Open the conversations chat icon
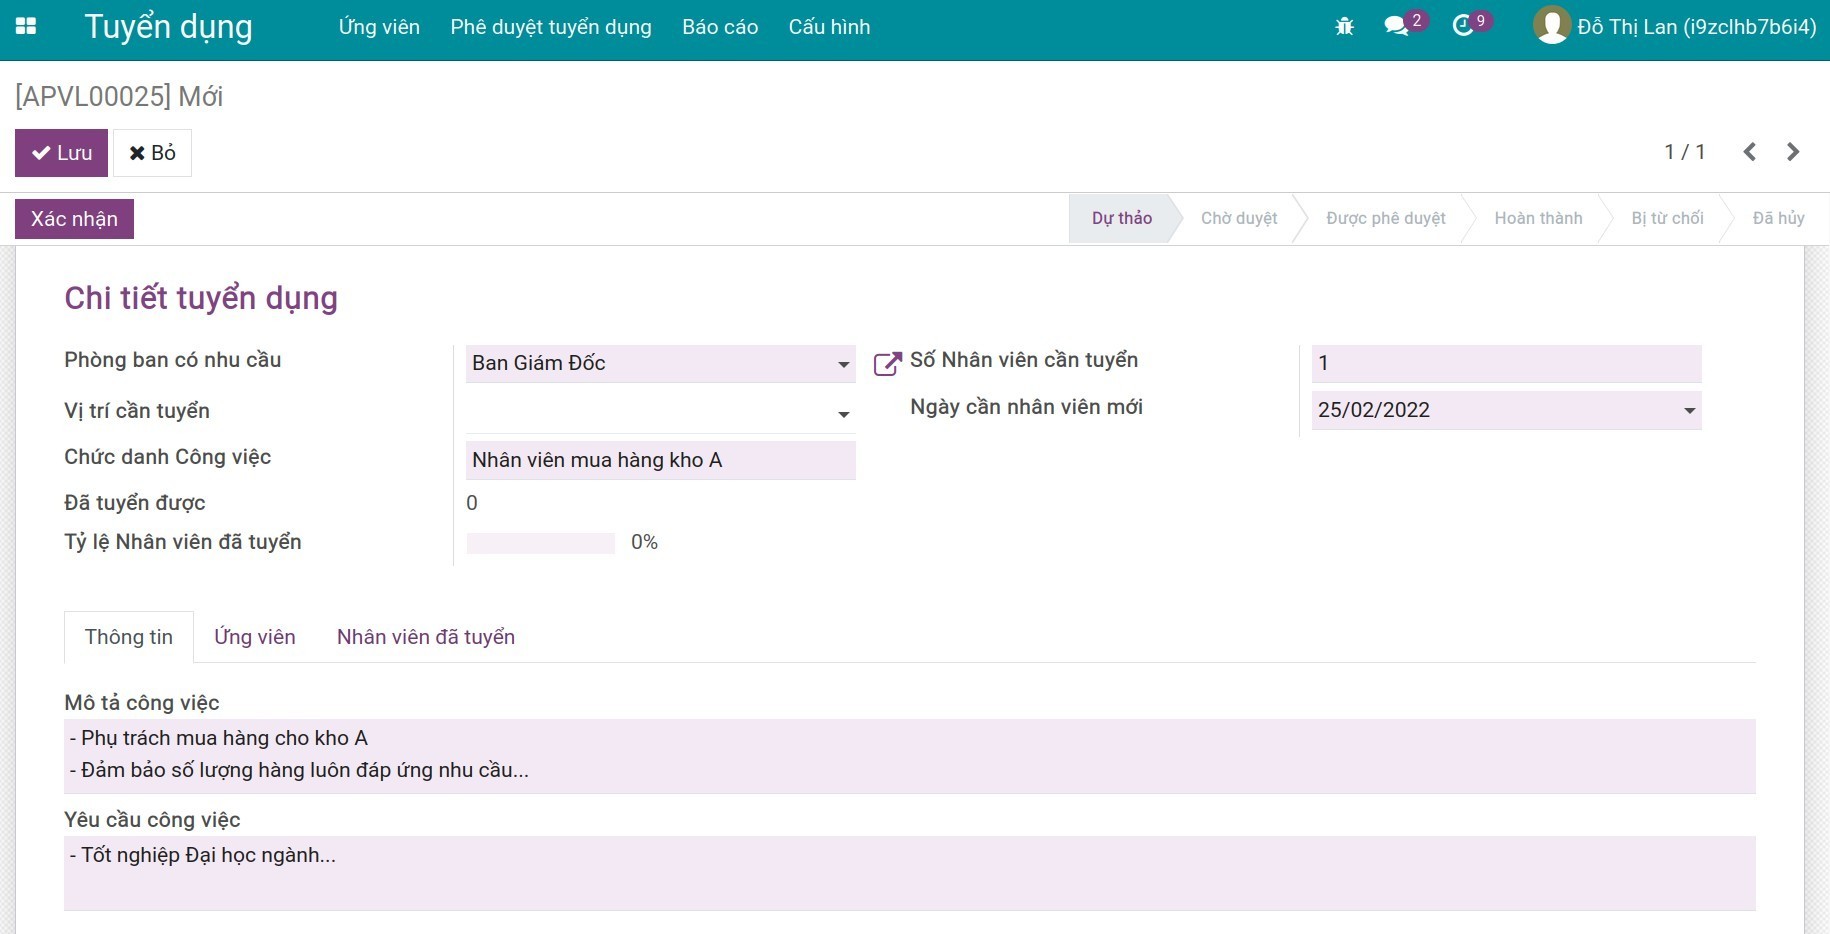The height and width of the screenshot is (934, 1830). [1396, 27]
